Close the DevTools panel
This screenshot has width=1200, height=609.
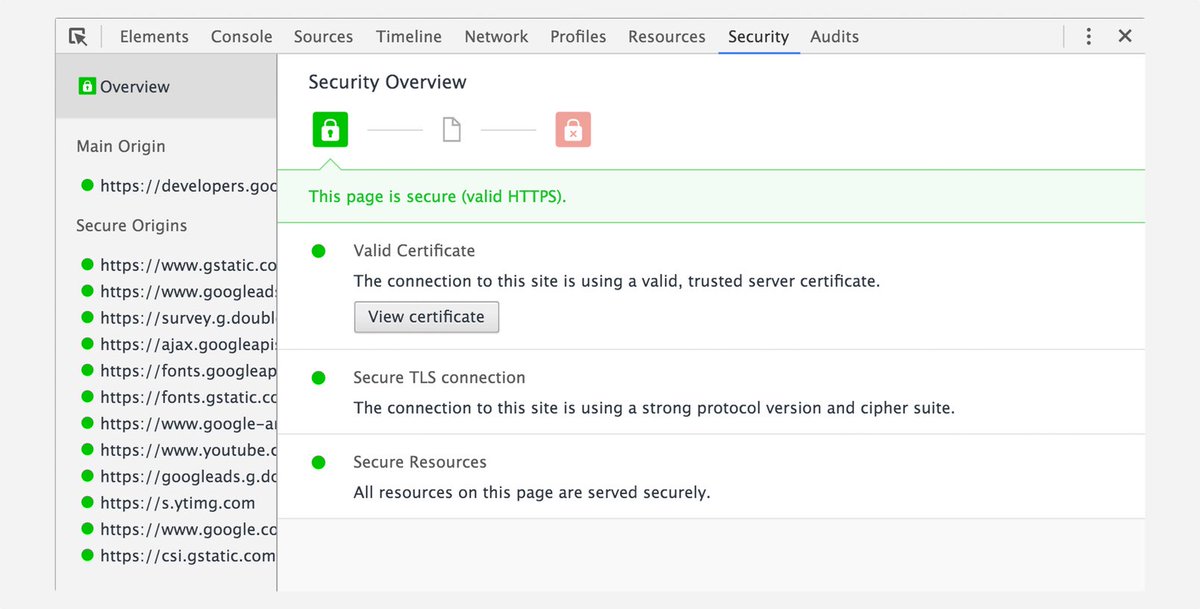[x=1125, y=36]
